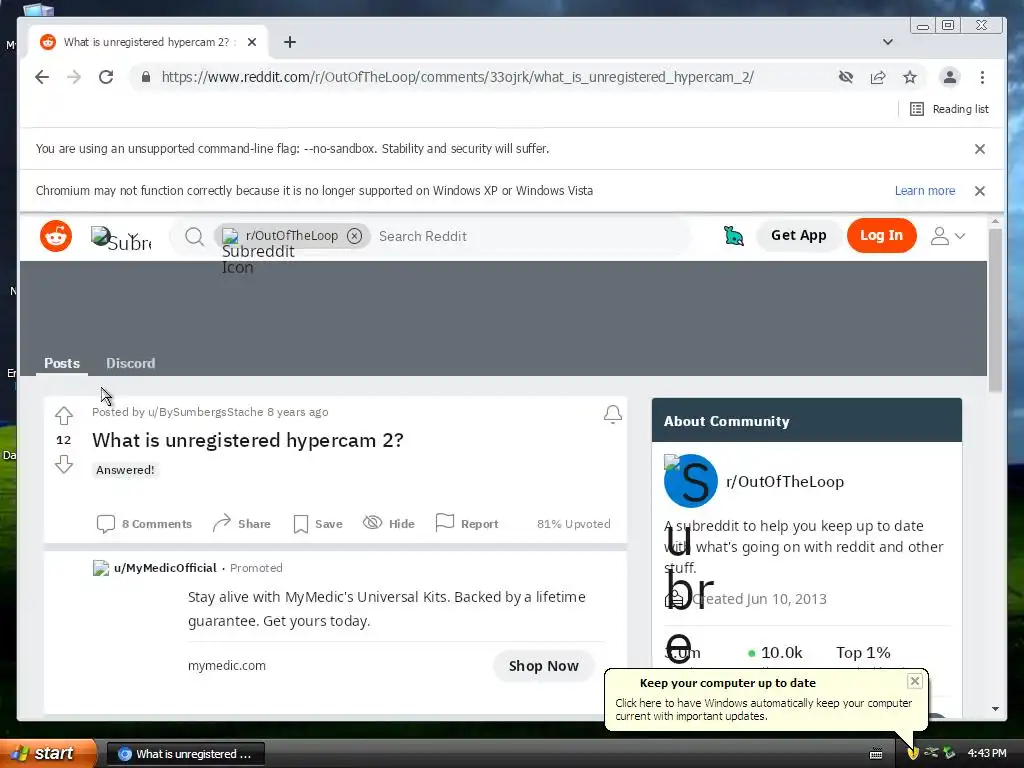The image size is (1024, 768).
Task: Open the tab search chevron
Action: (x=888, y=42)
